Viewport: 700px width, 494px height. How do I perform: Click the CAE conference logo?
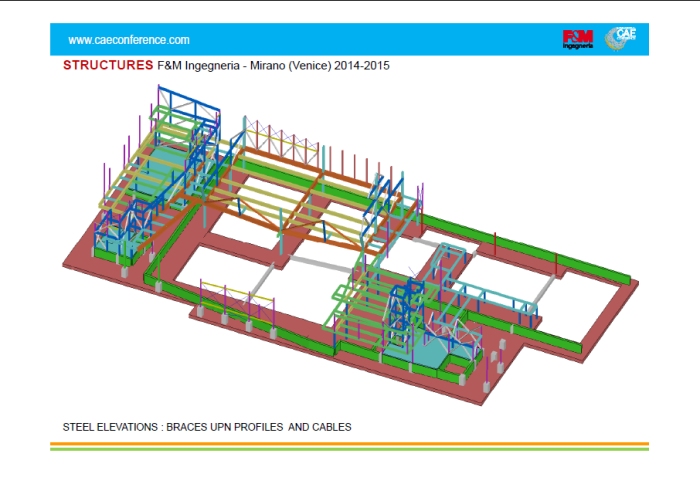coord(626,38)
